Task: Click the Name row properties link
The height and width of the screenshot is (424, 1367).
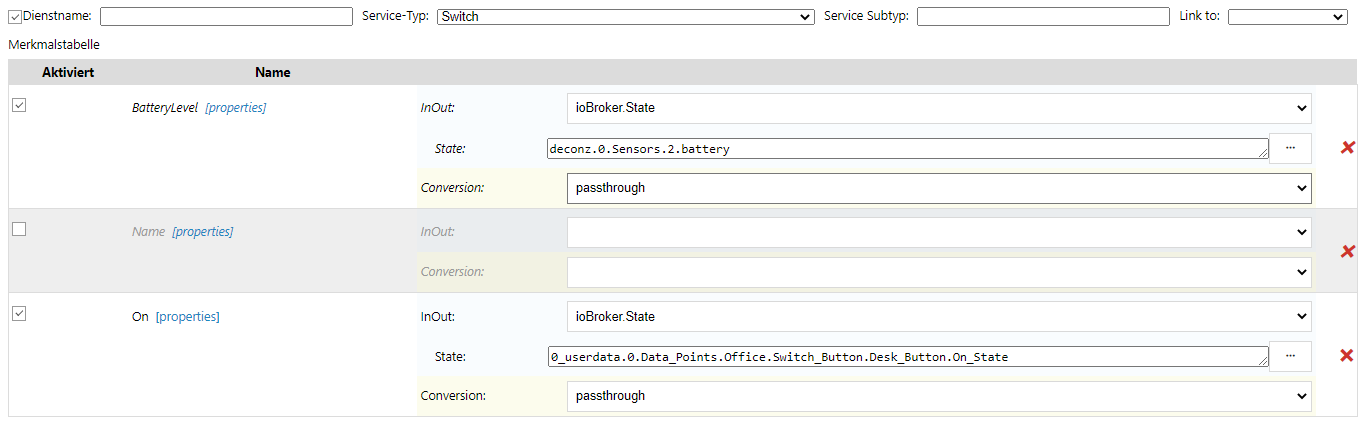Action: coord(203,232)
